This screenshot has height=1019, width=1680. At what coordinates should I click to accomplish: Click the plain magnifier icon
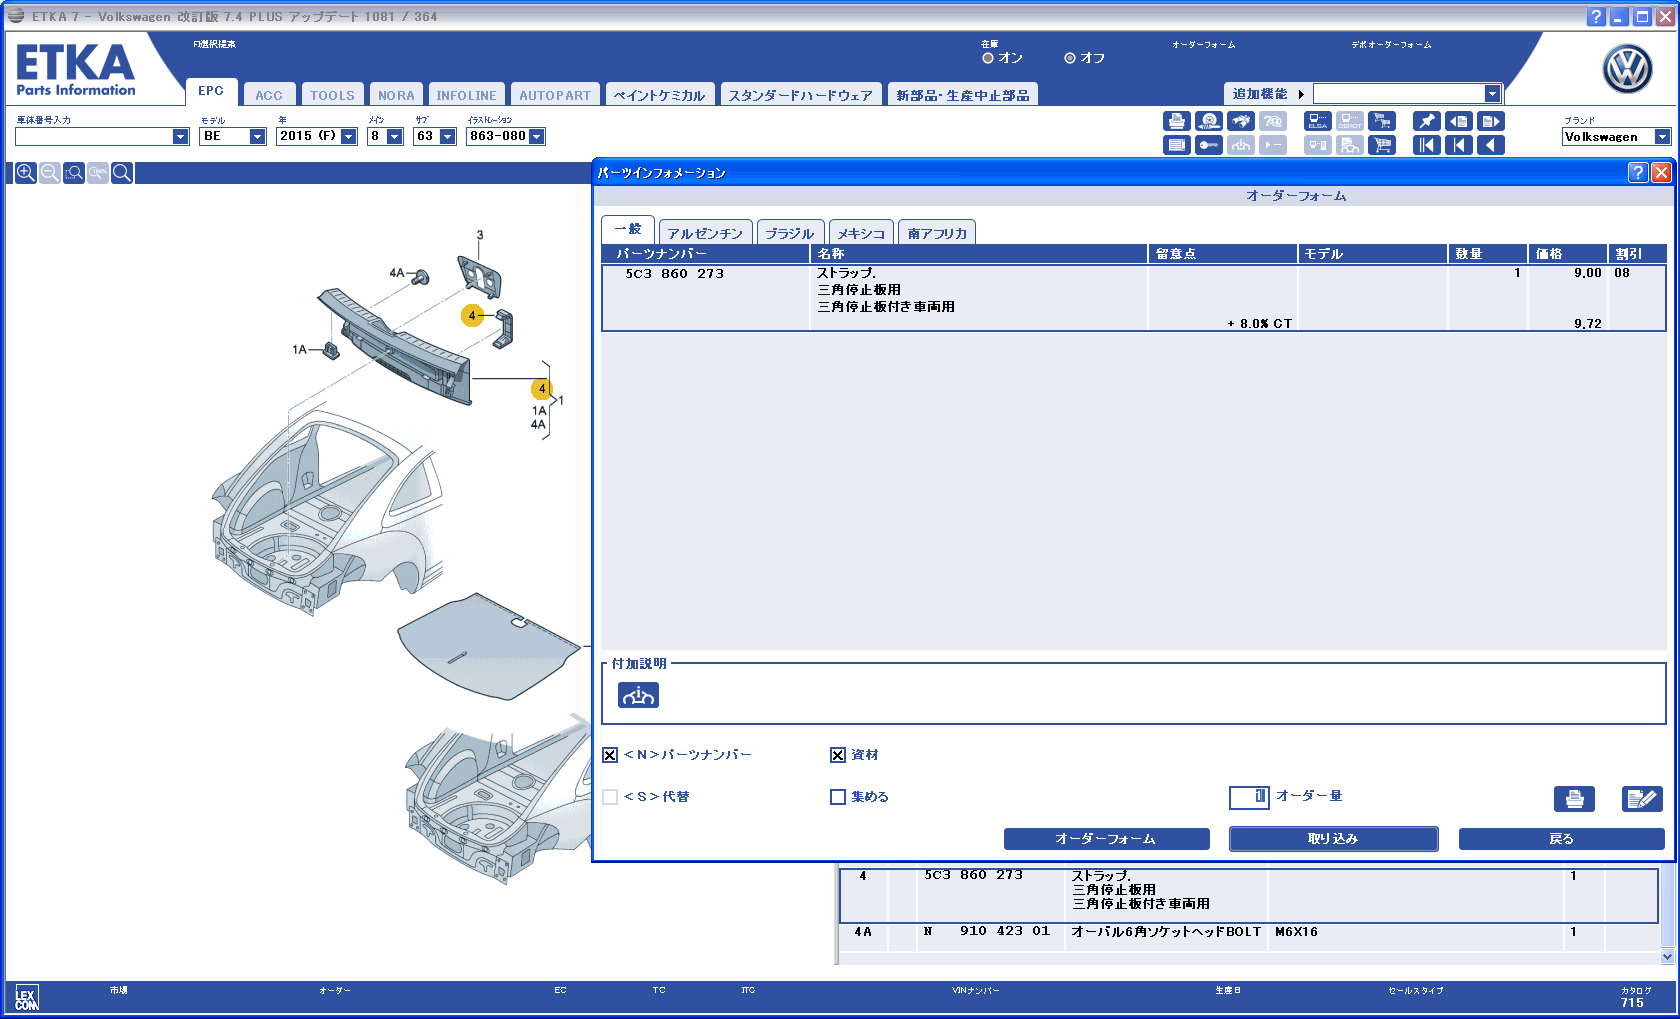tap(122, 173)
